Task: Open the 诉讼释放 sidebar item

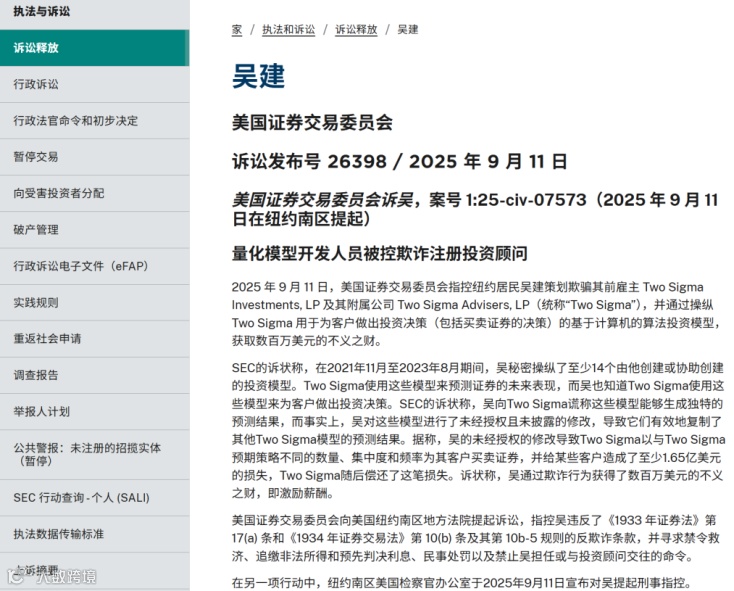Action: (x=95, y=48)
